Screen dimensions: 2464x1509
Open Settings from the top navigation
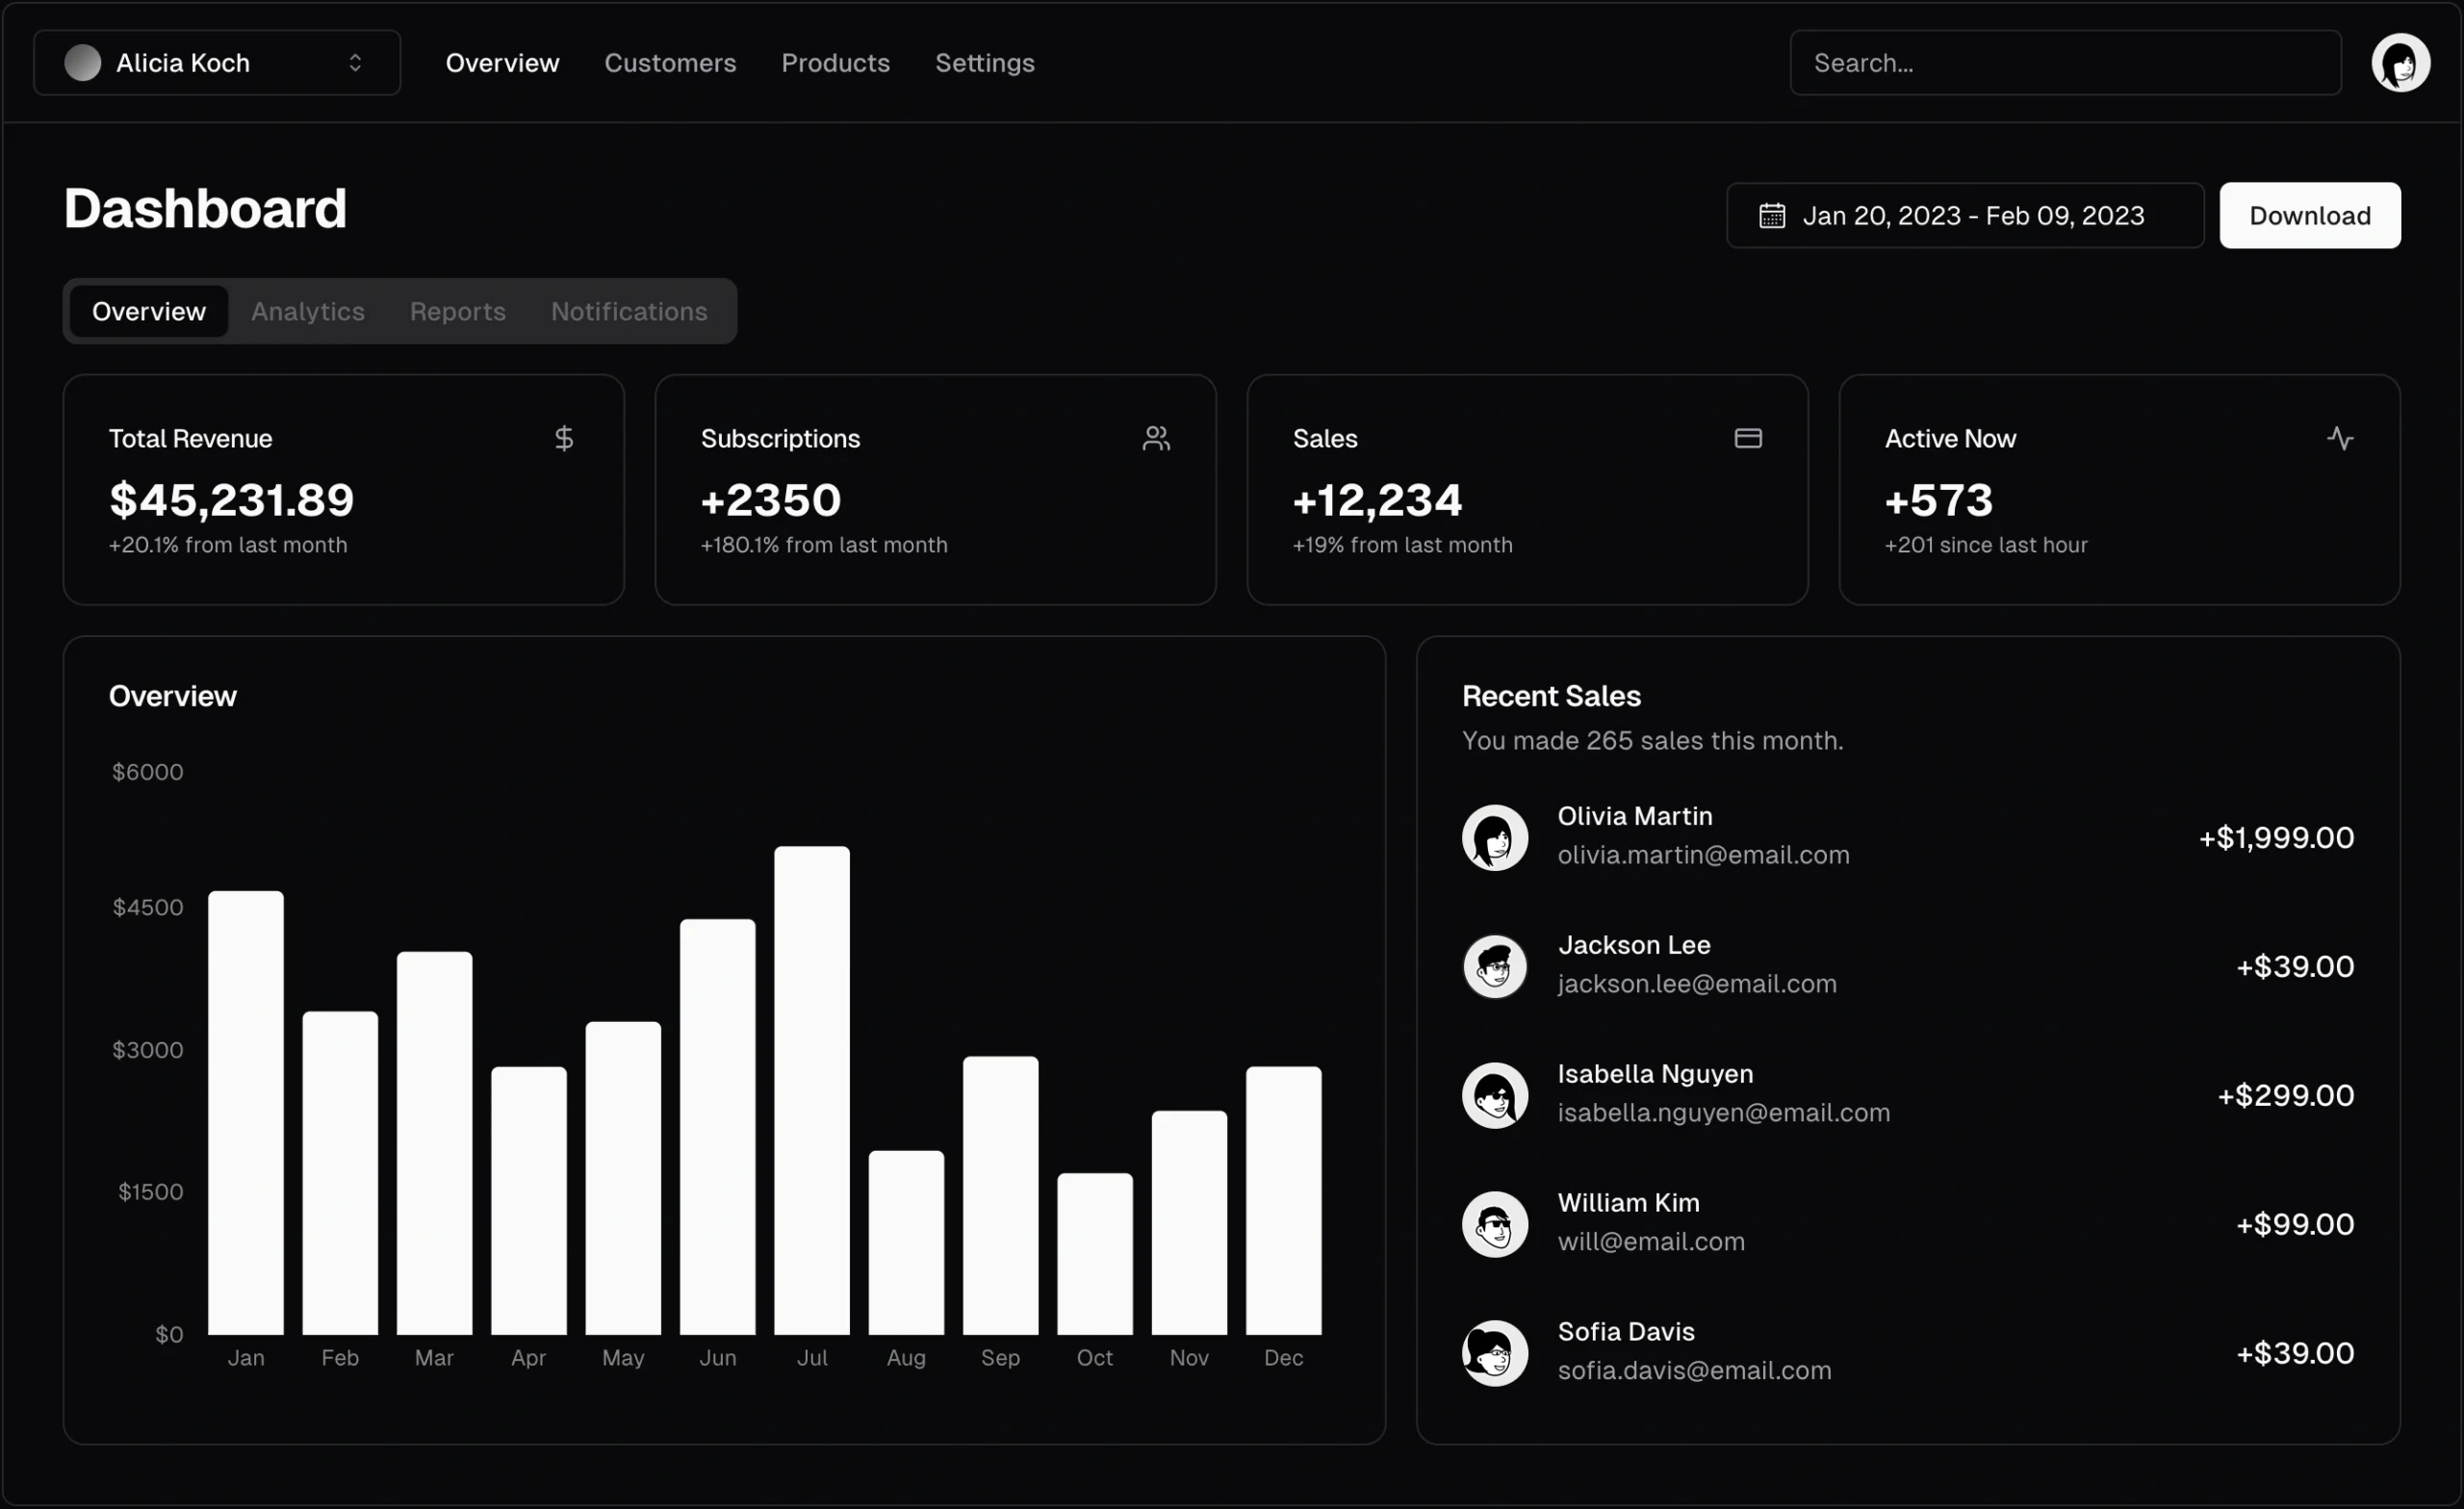tap(985, 62)
